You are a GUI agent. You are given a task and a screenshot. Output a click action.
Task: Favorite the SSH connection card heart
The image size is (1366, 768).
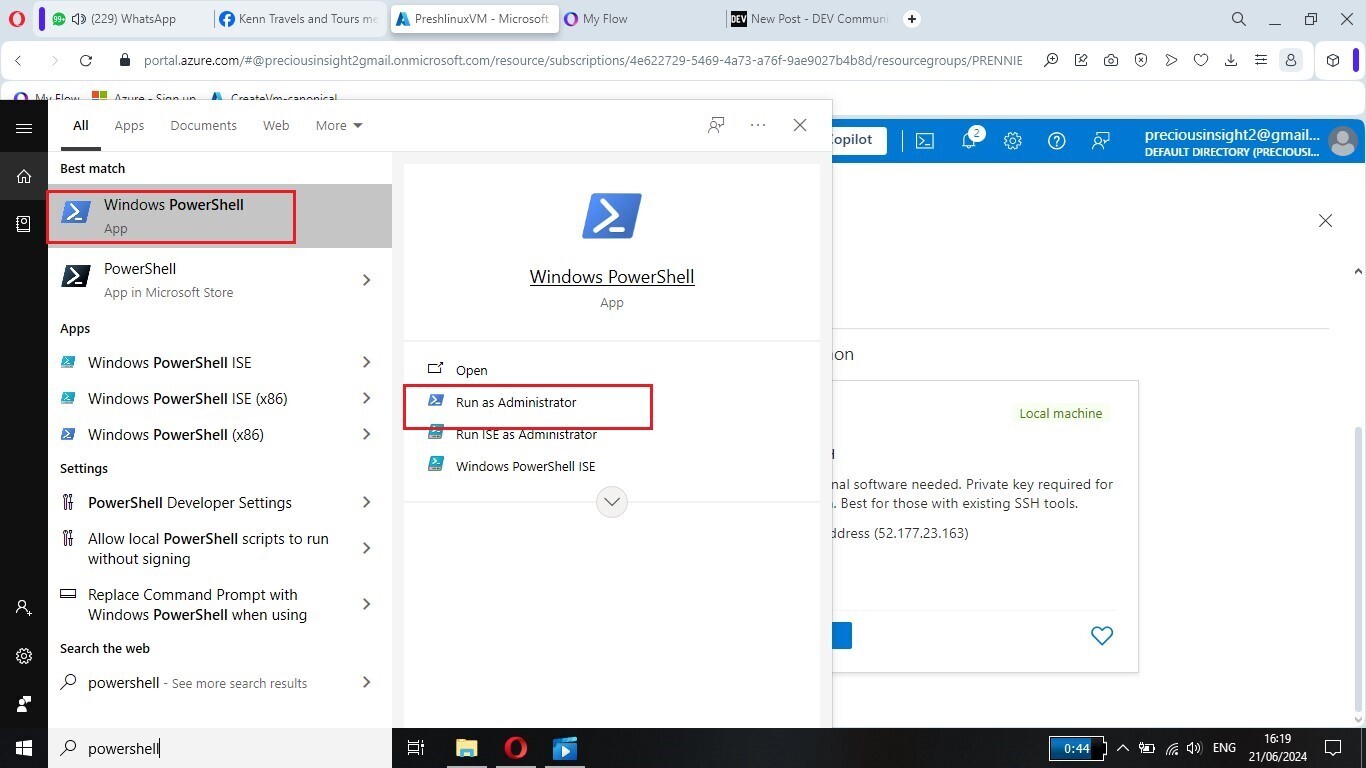(1102, 635)
